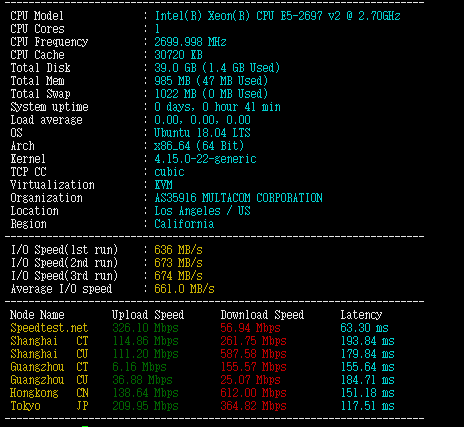Click the 1st run I/O speed 636 MB/s
The width and height of the screenshot is (464, 427).
click(x=178, y=250)
